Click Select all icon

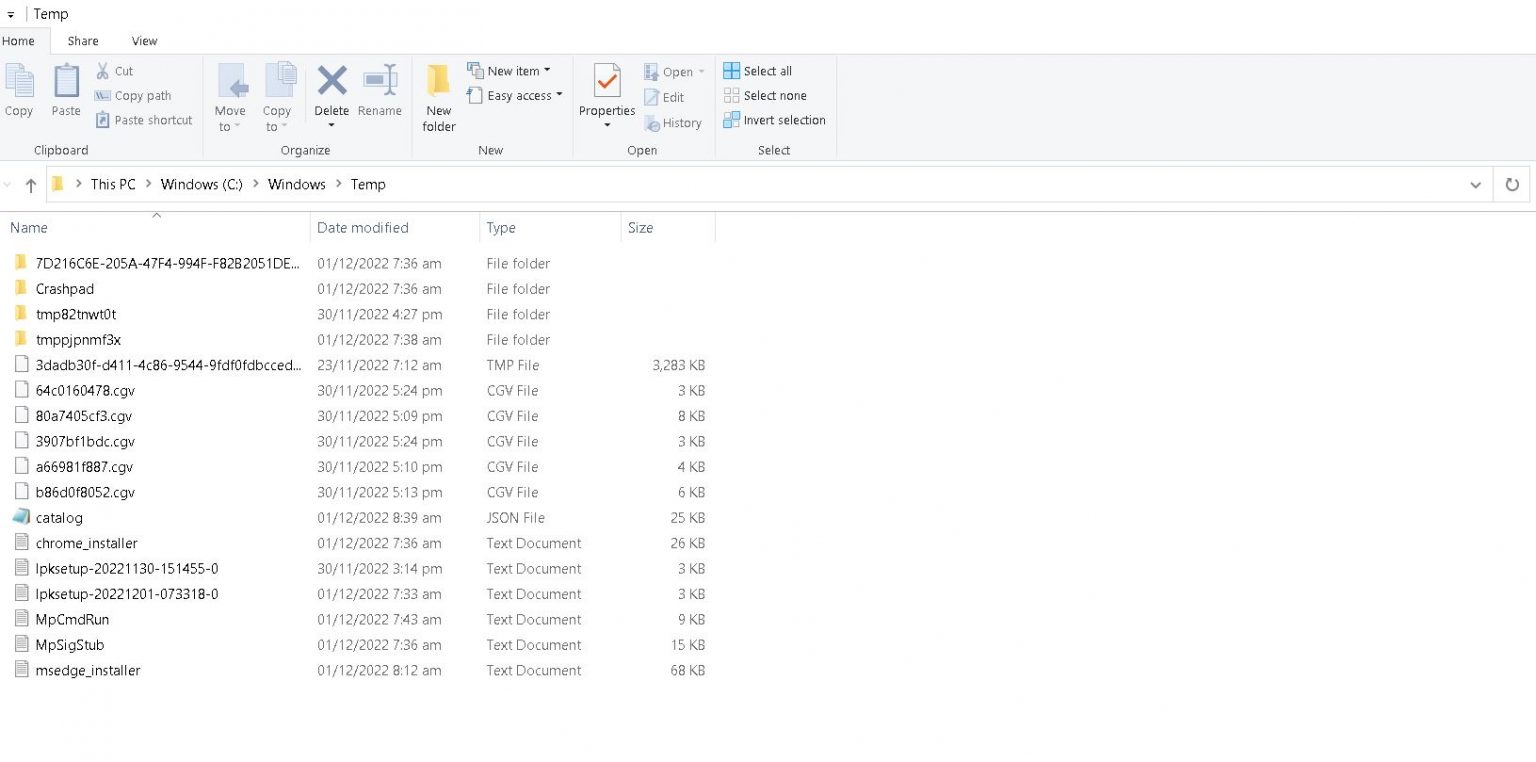click(x=732, y=71)
